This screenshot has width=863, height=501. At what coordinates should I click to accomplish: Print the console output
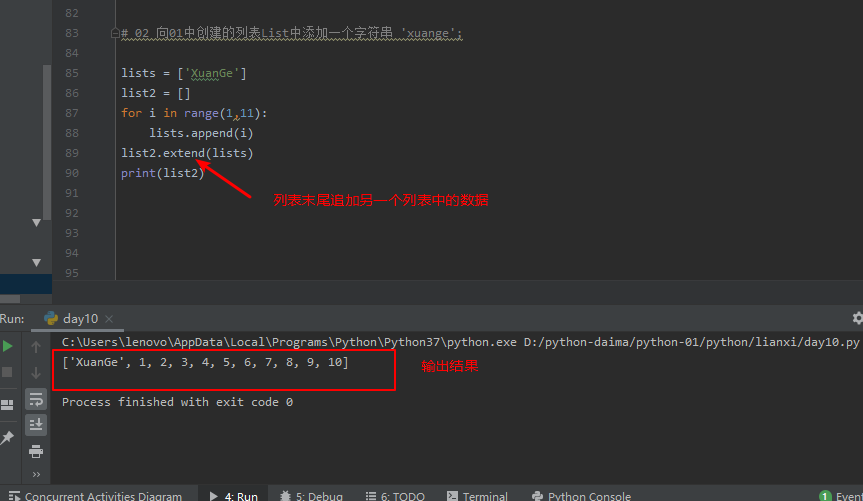point(36,451)
